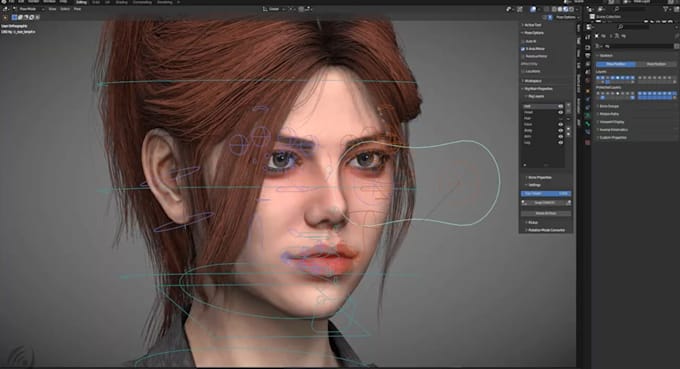Open the Pose Mode interaction dropdown
Image resolution: width=680 pixels, height=369 pixels.
coord(28,9)
